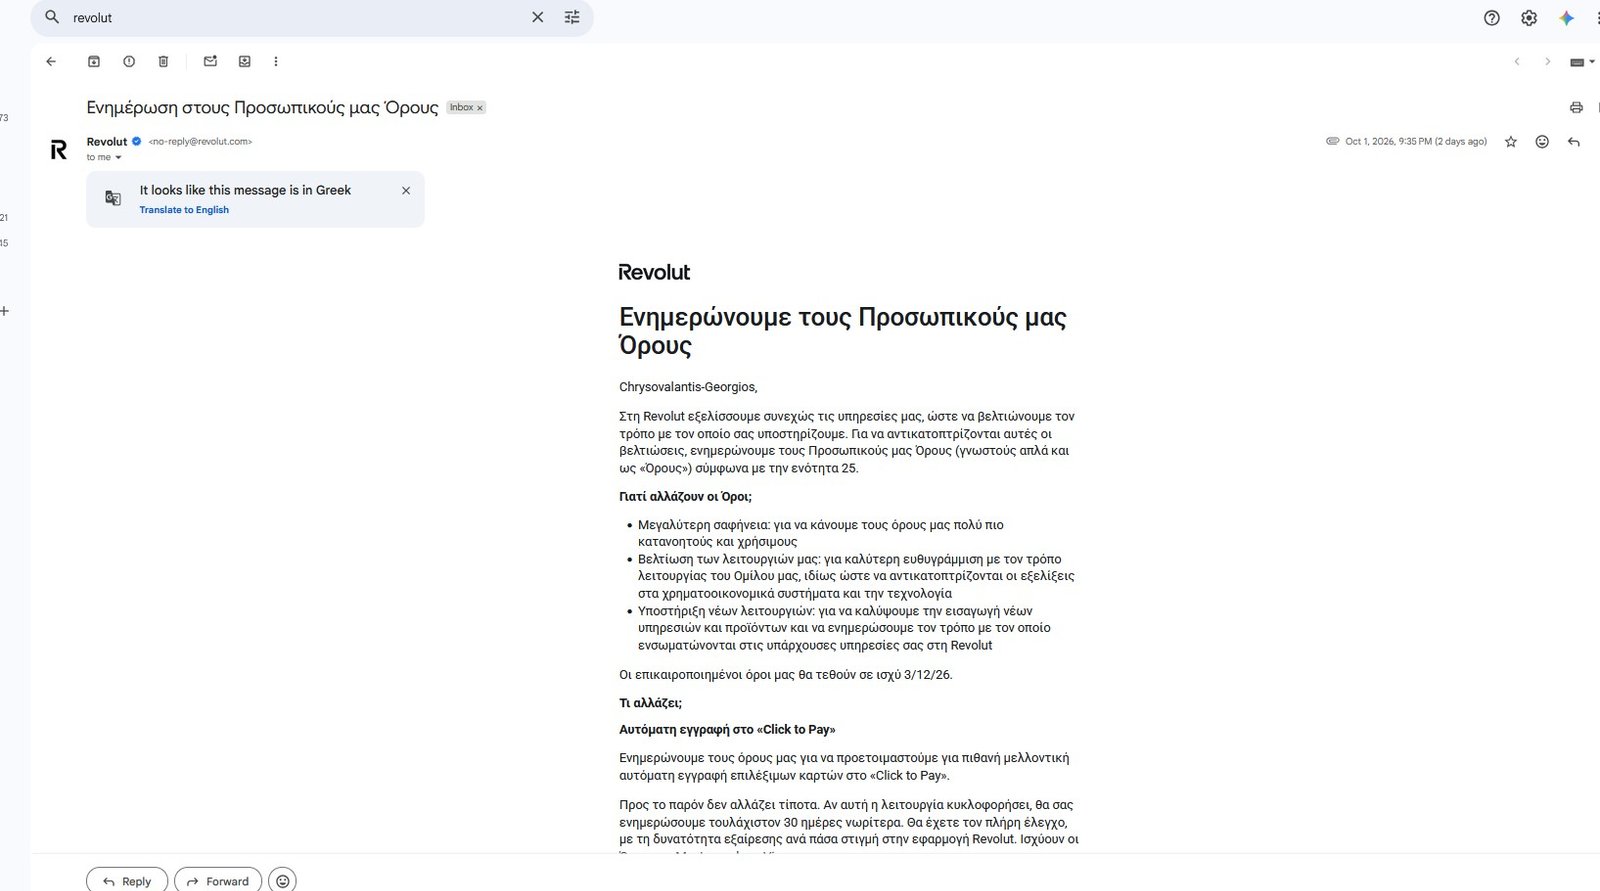This screenshot has height=891, width=1600.
Task: Click the no-reply@revolut.com sender address
Action: coord(200,142)
